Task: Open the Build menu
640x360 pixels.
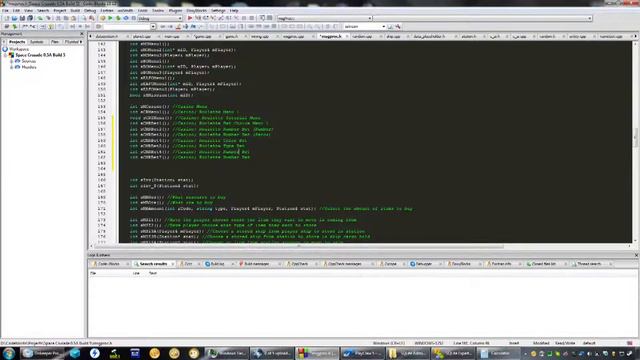Action: coord(75,10)
